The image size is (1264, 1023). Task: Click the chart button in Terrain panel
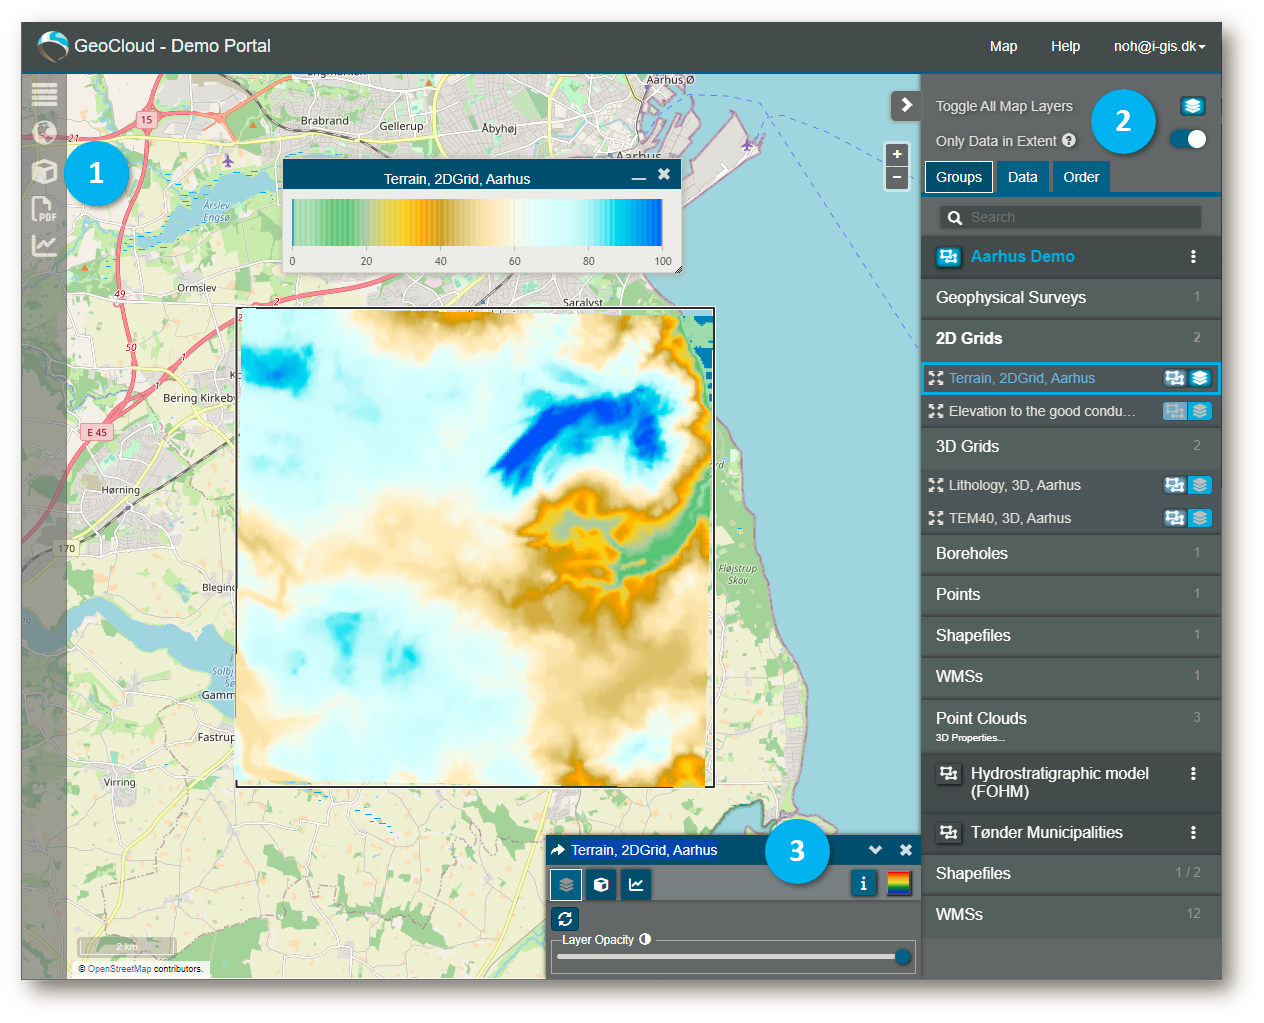636,884
